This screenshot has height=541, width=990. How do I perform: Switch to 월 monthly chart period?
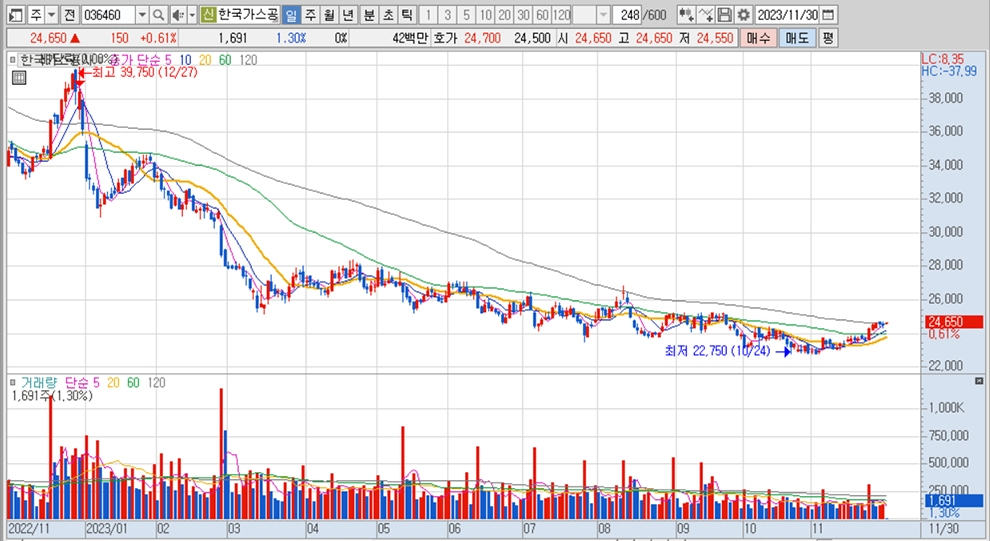point(329,15)
